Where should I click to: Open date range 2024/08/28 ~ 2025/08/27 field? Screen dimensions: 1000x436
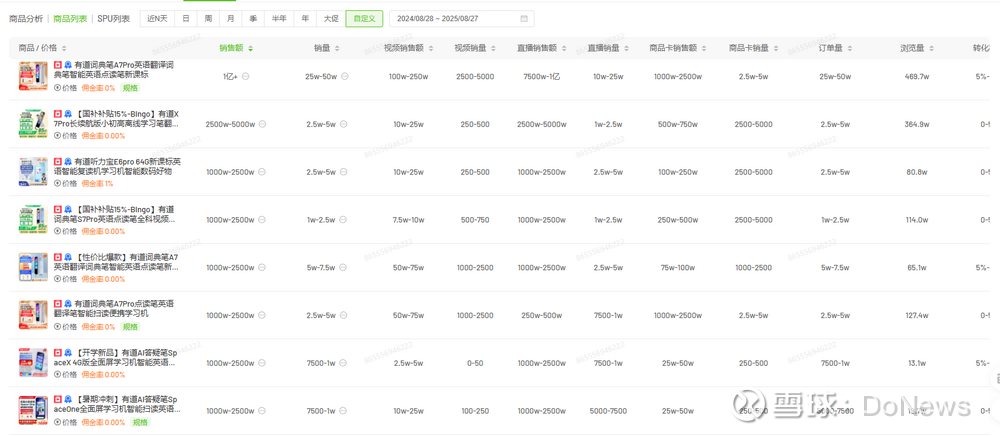[x=462, y=19]
